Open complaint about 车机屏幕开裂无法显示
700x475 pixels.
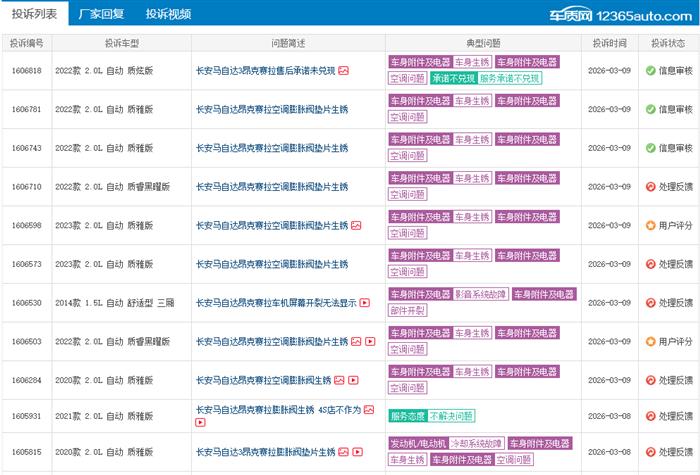click(x=275, y=303)
